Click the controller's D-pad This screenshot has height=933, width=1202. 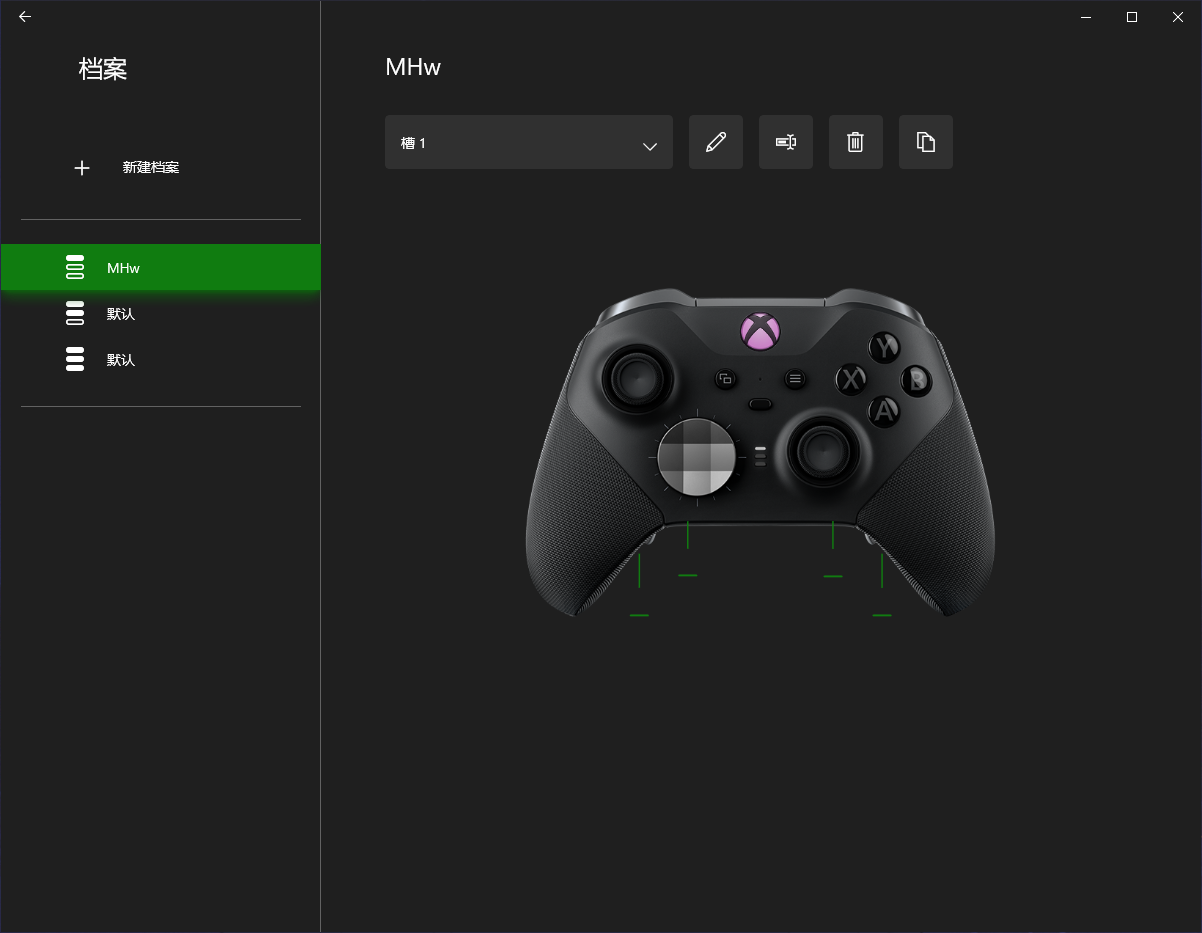pos(697,457)
